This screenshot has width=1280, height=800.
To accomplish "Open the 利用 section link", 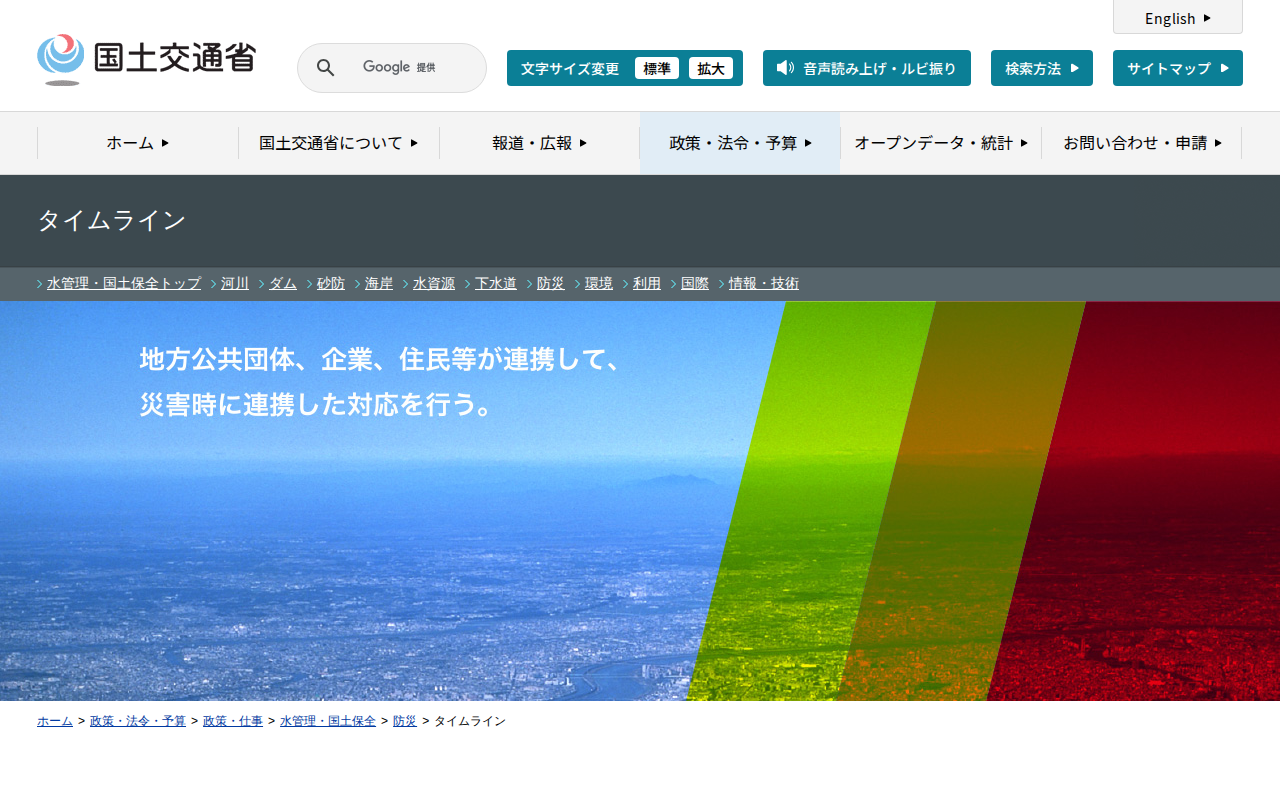I will pos(647,284).
